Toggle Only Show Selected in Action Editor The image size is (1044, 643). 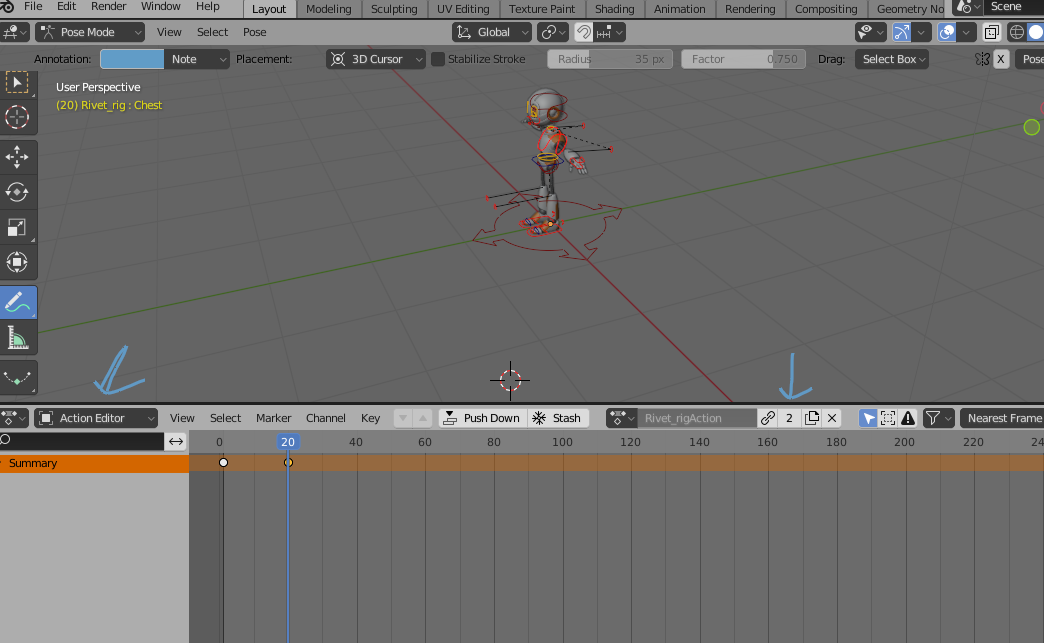(x=868, y=418)
